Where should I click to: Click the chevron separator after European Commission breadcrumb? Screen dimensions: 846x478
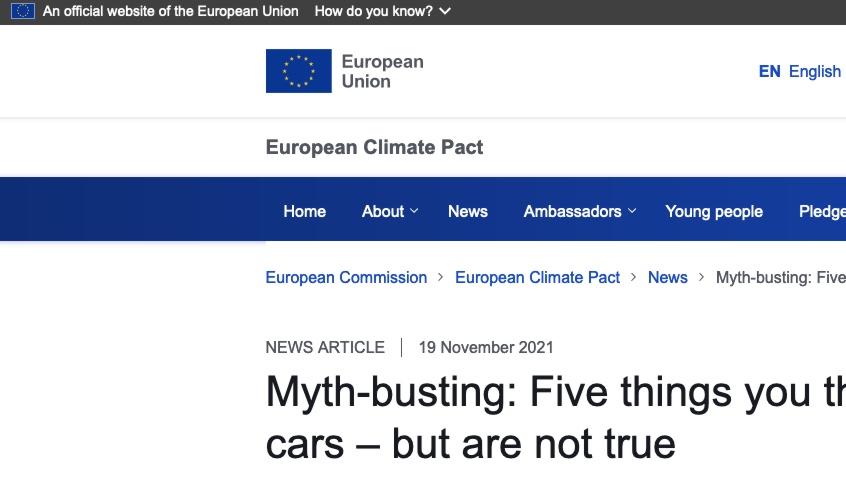tap(441, 277)
